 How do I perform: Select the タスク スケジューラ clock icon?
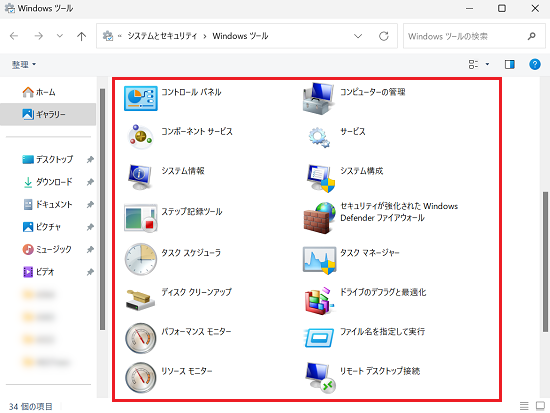pos(141,259)
